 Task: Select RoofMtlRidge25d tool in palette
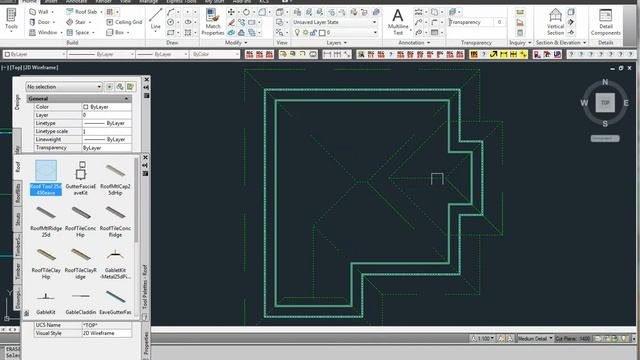point(46,222)
